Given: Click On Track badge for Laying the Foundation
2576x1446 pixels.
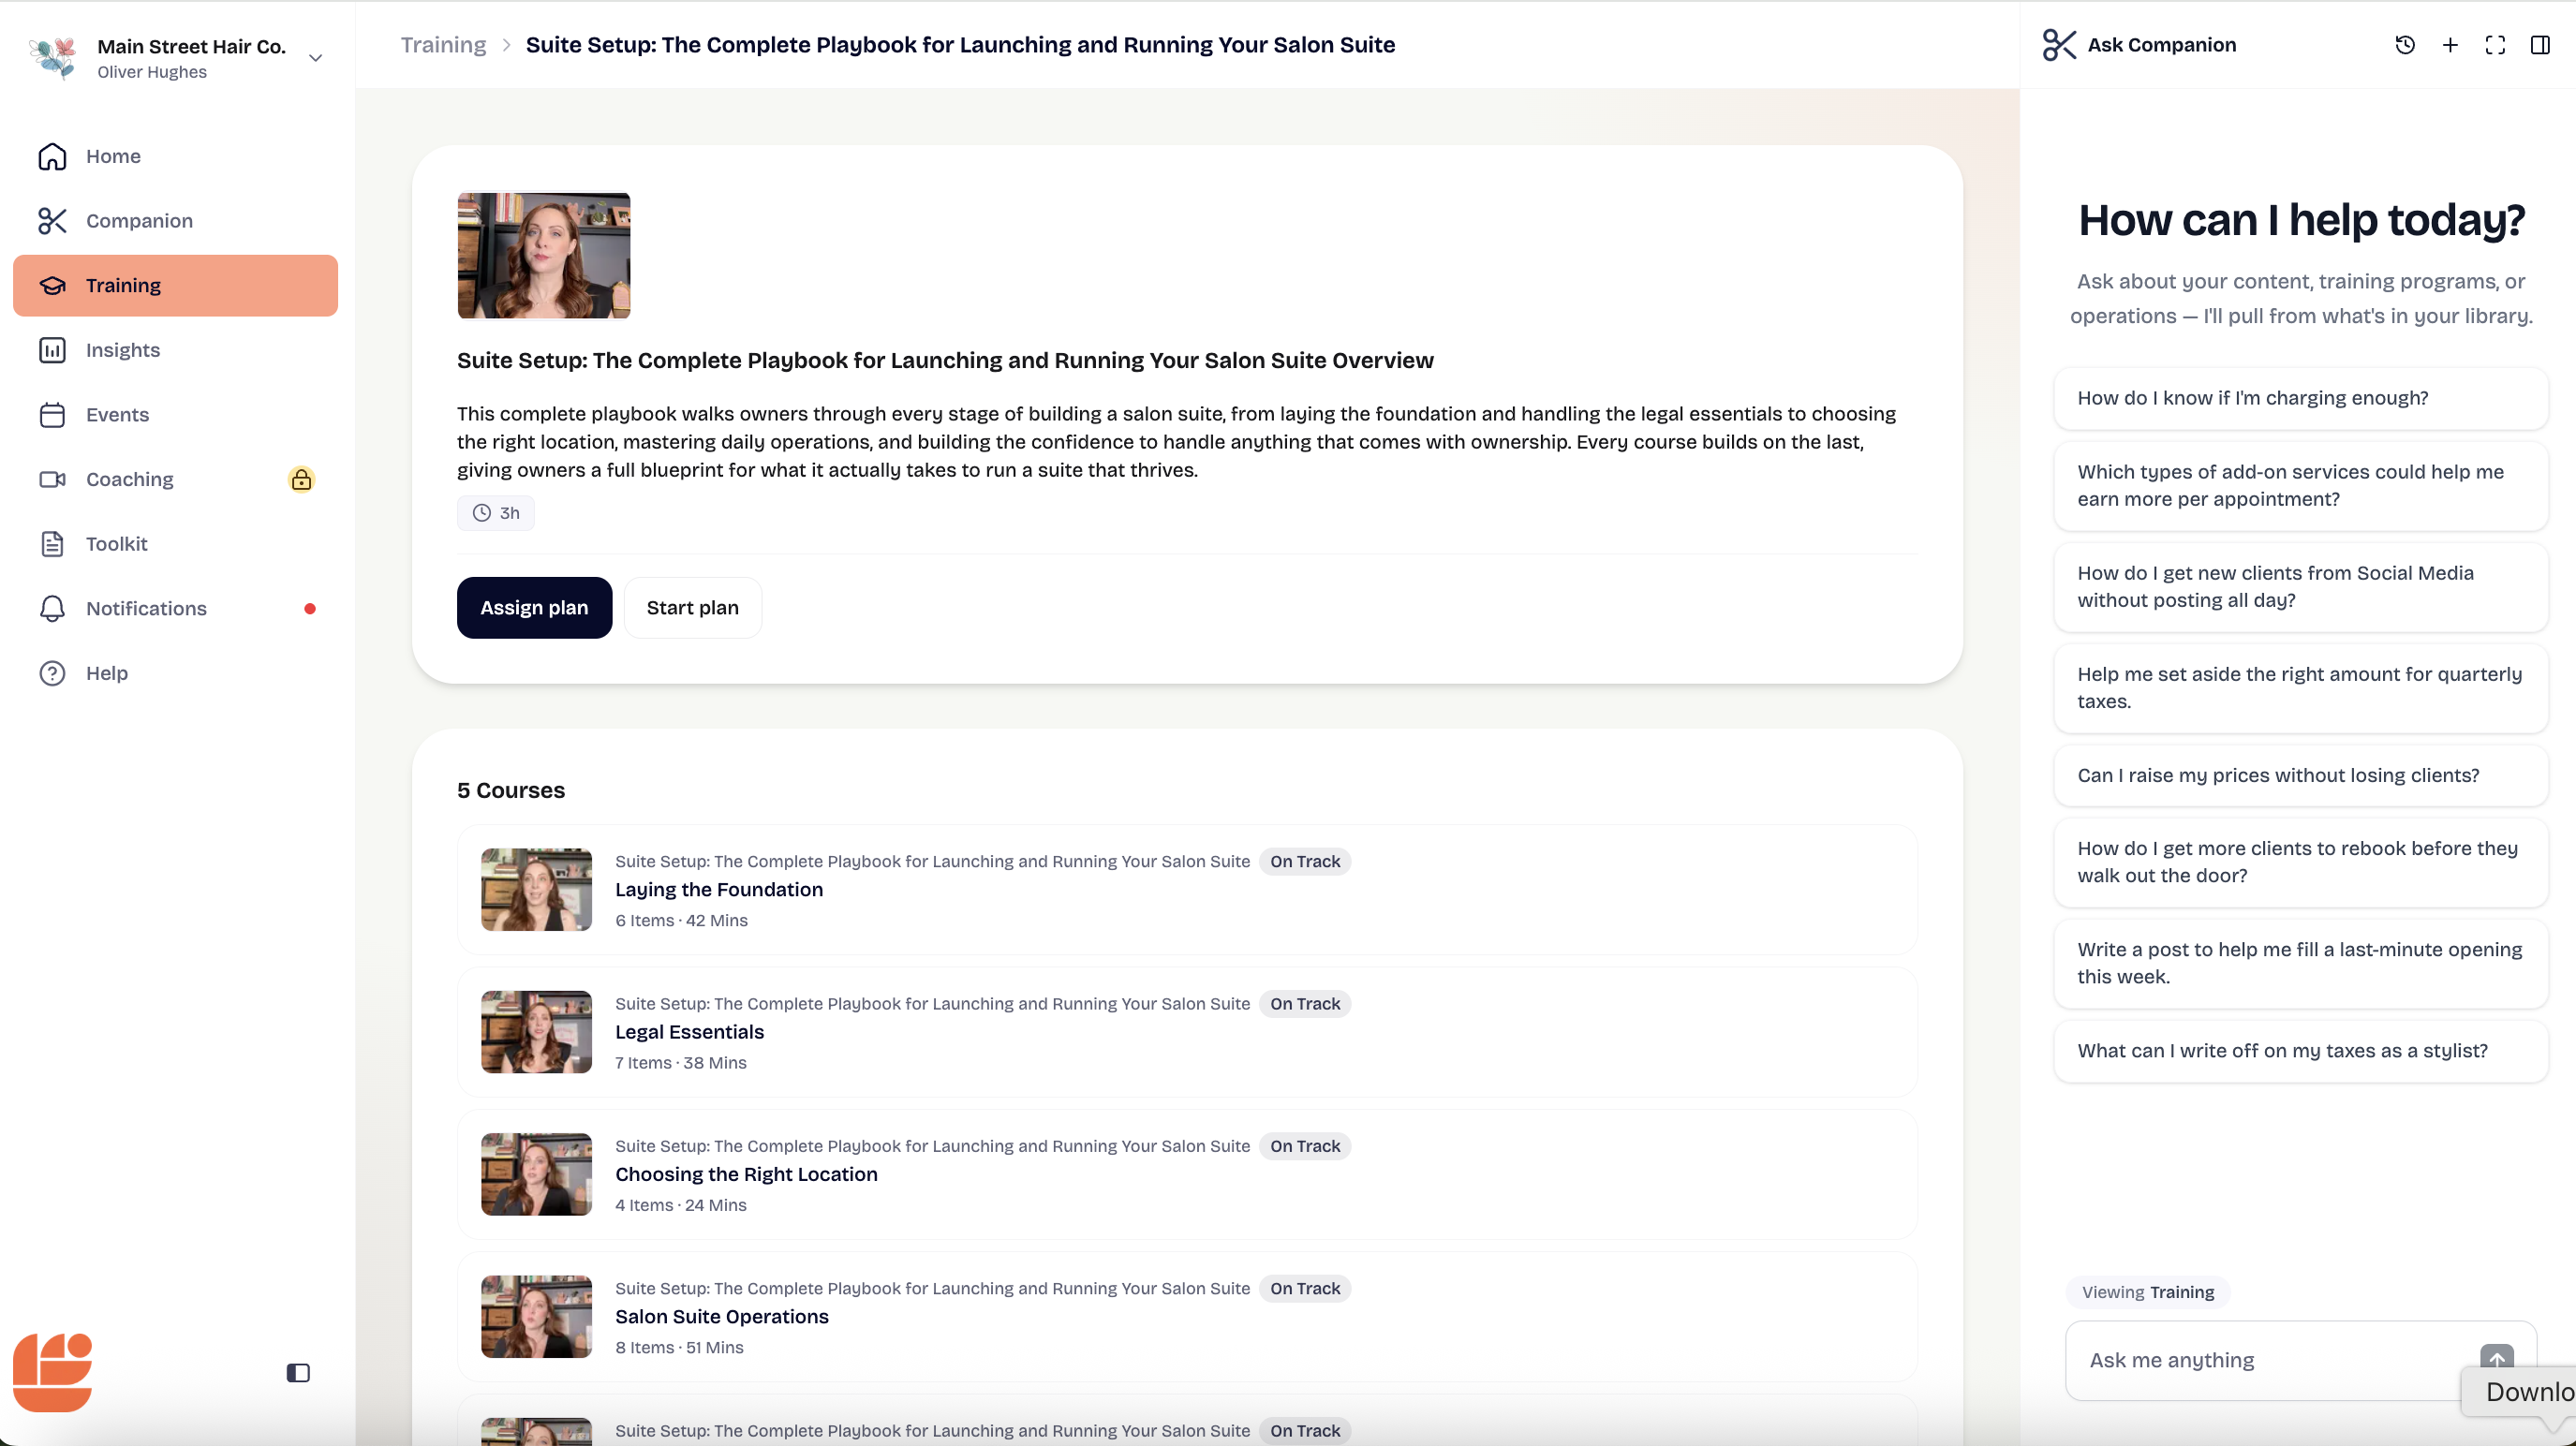Looking at the screenshot, I should click(1305, 862).
